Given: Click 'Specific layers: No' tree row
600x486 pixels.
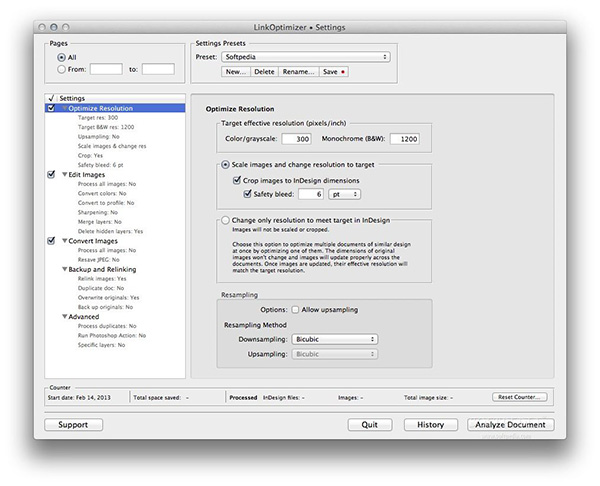Looking at the screenshot, I should [101, 345].
